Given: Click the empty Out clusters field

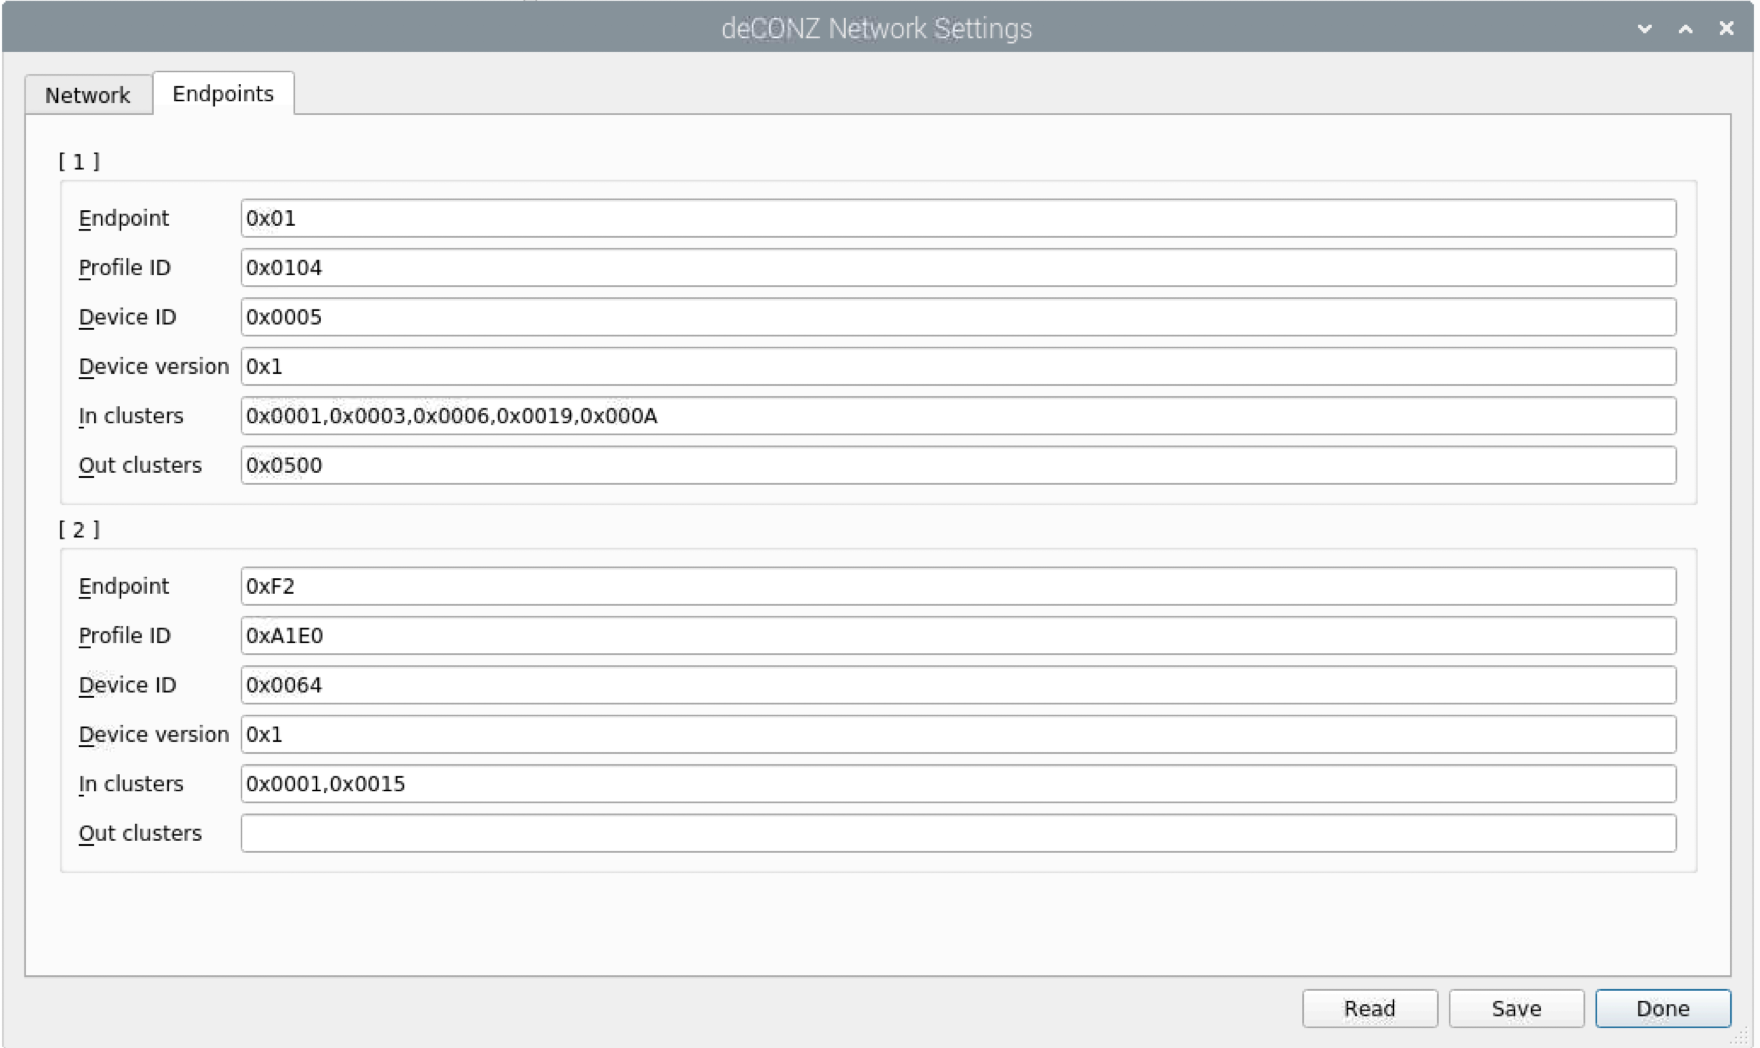Looking at the screenshot, I should 957,833.
